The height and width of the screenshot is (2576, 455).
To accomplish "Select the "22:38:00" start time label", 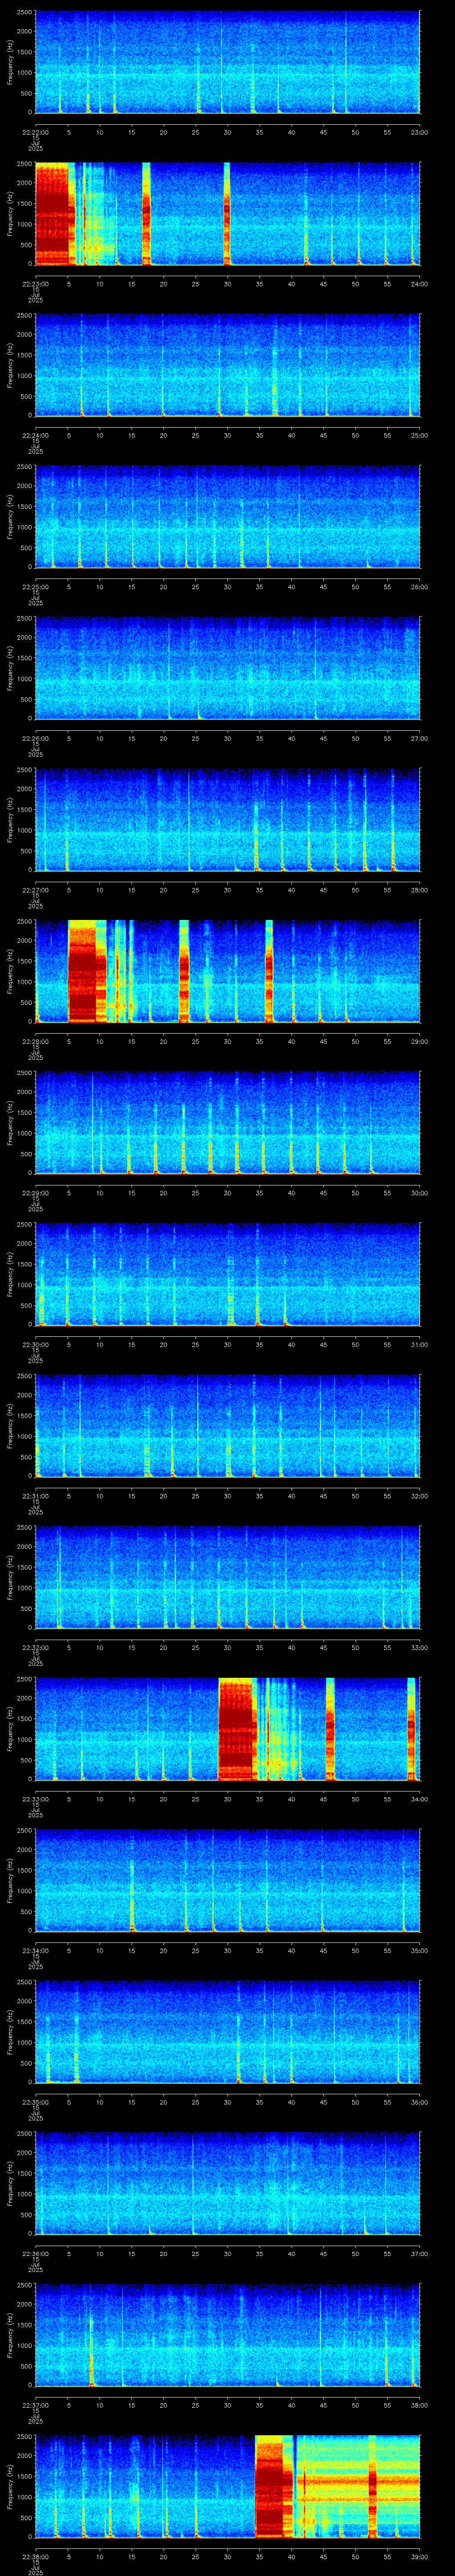I will (x=35, y=2556).
